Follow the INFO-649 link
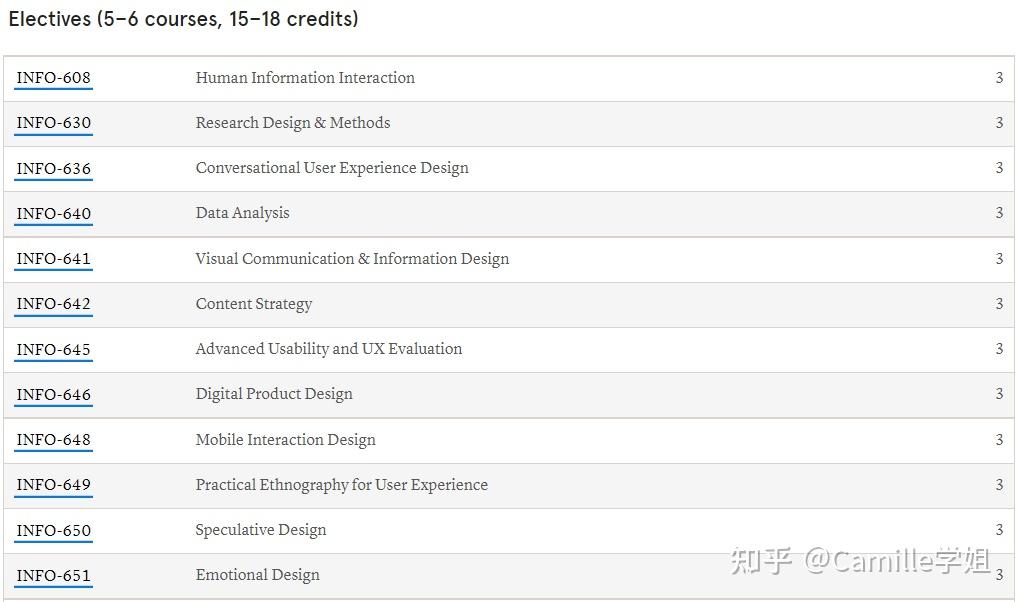Image resolution: width=1017 pixels, height=602 pixels. [53, 485]
